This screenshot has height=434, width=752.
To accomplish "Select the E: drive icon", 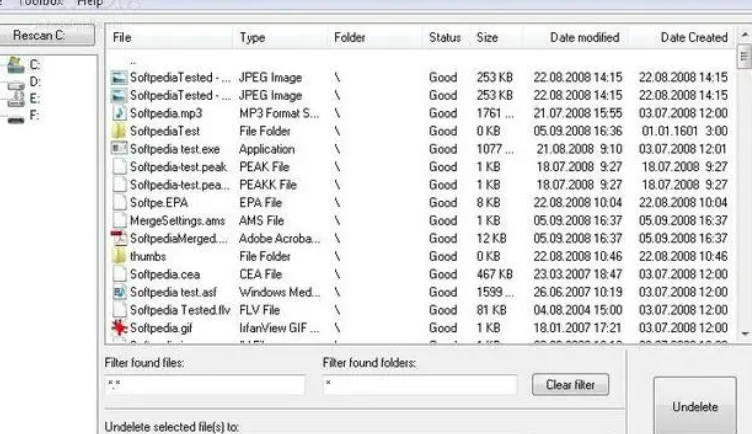I will tap(15, 99).
